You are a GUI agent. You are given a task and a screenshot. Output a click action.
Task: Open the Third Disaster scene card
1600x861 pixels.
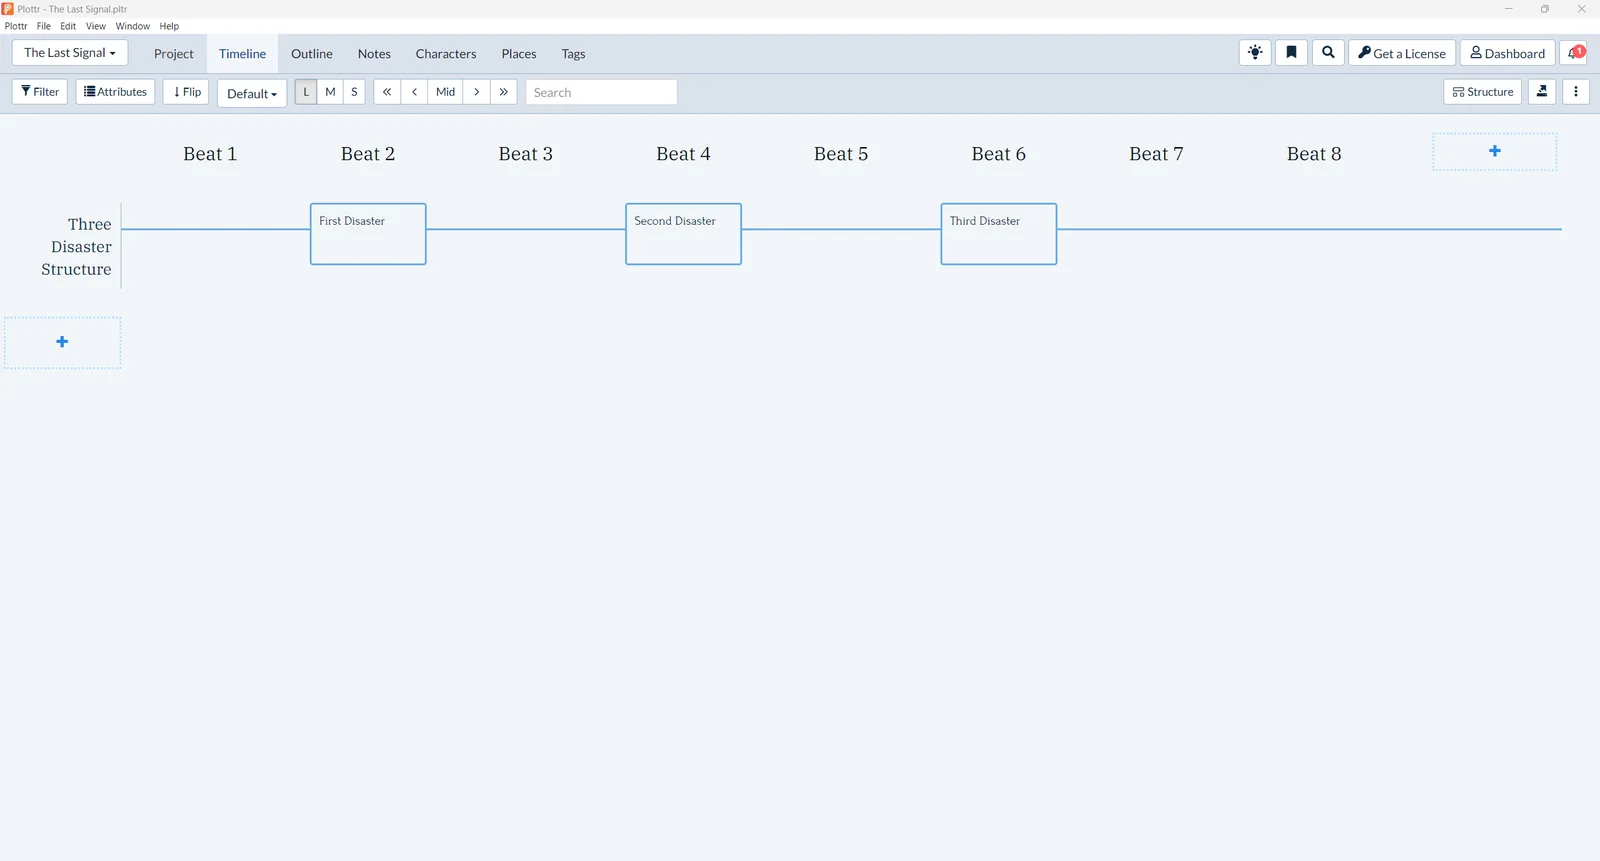(x=999, y=234)
